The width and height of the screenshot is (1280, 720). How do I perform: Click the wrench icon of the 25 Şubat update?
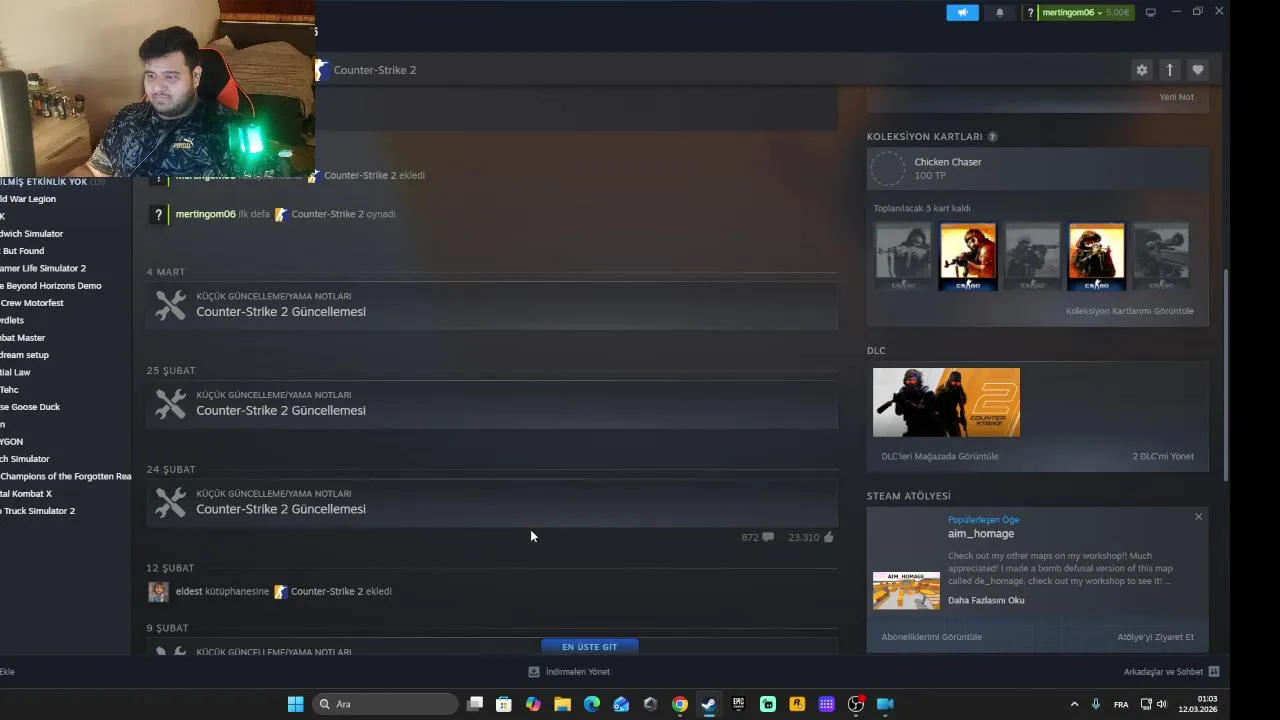tap(170, 404)
